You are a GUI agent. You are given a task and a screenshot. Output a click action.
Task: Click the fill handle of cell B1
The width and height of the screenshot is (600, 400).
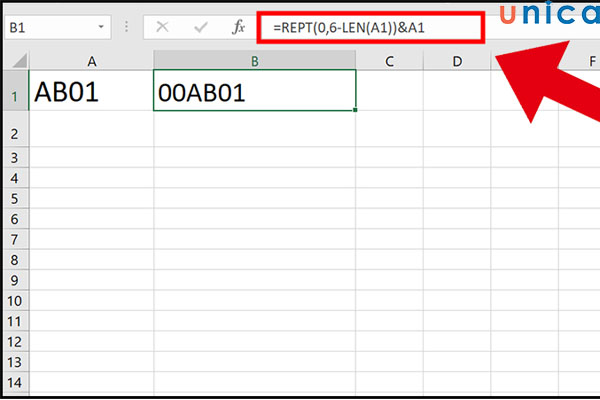pyautogui.click(x=356, y=110)
